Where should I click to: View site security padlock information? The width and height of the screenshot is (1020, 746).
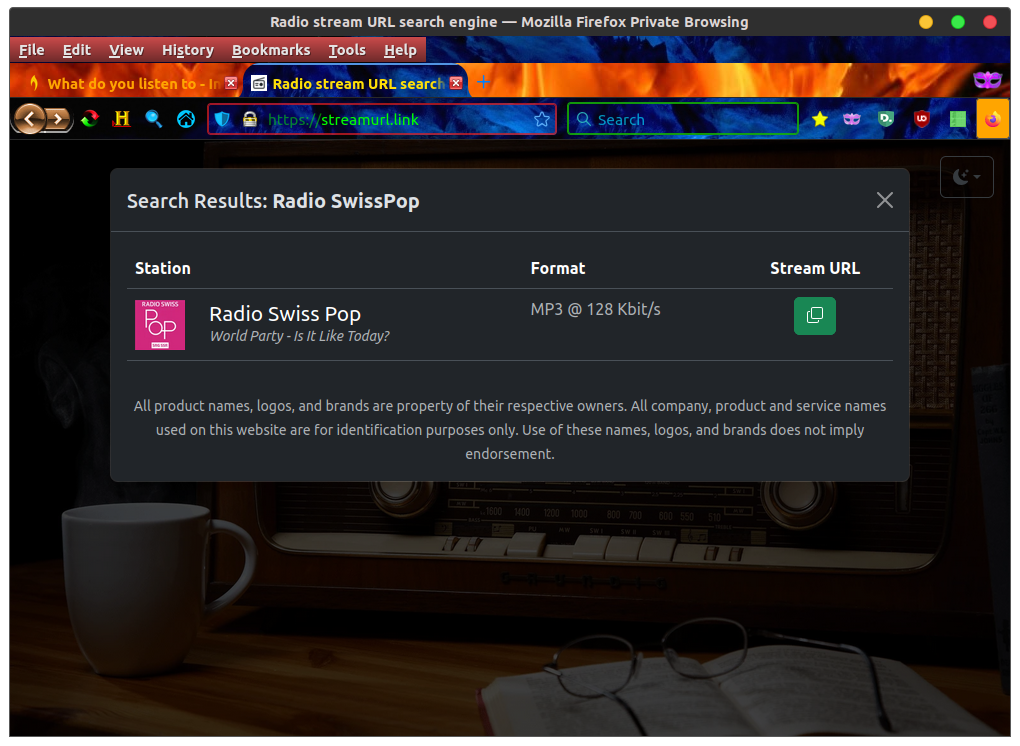tap(250, 120)
